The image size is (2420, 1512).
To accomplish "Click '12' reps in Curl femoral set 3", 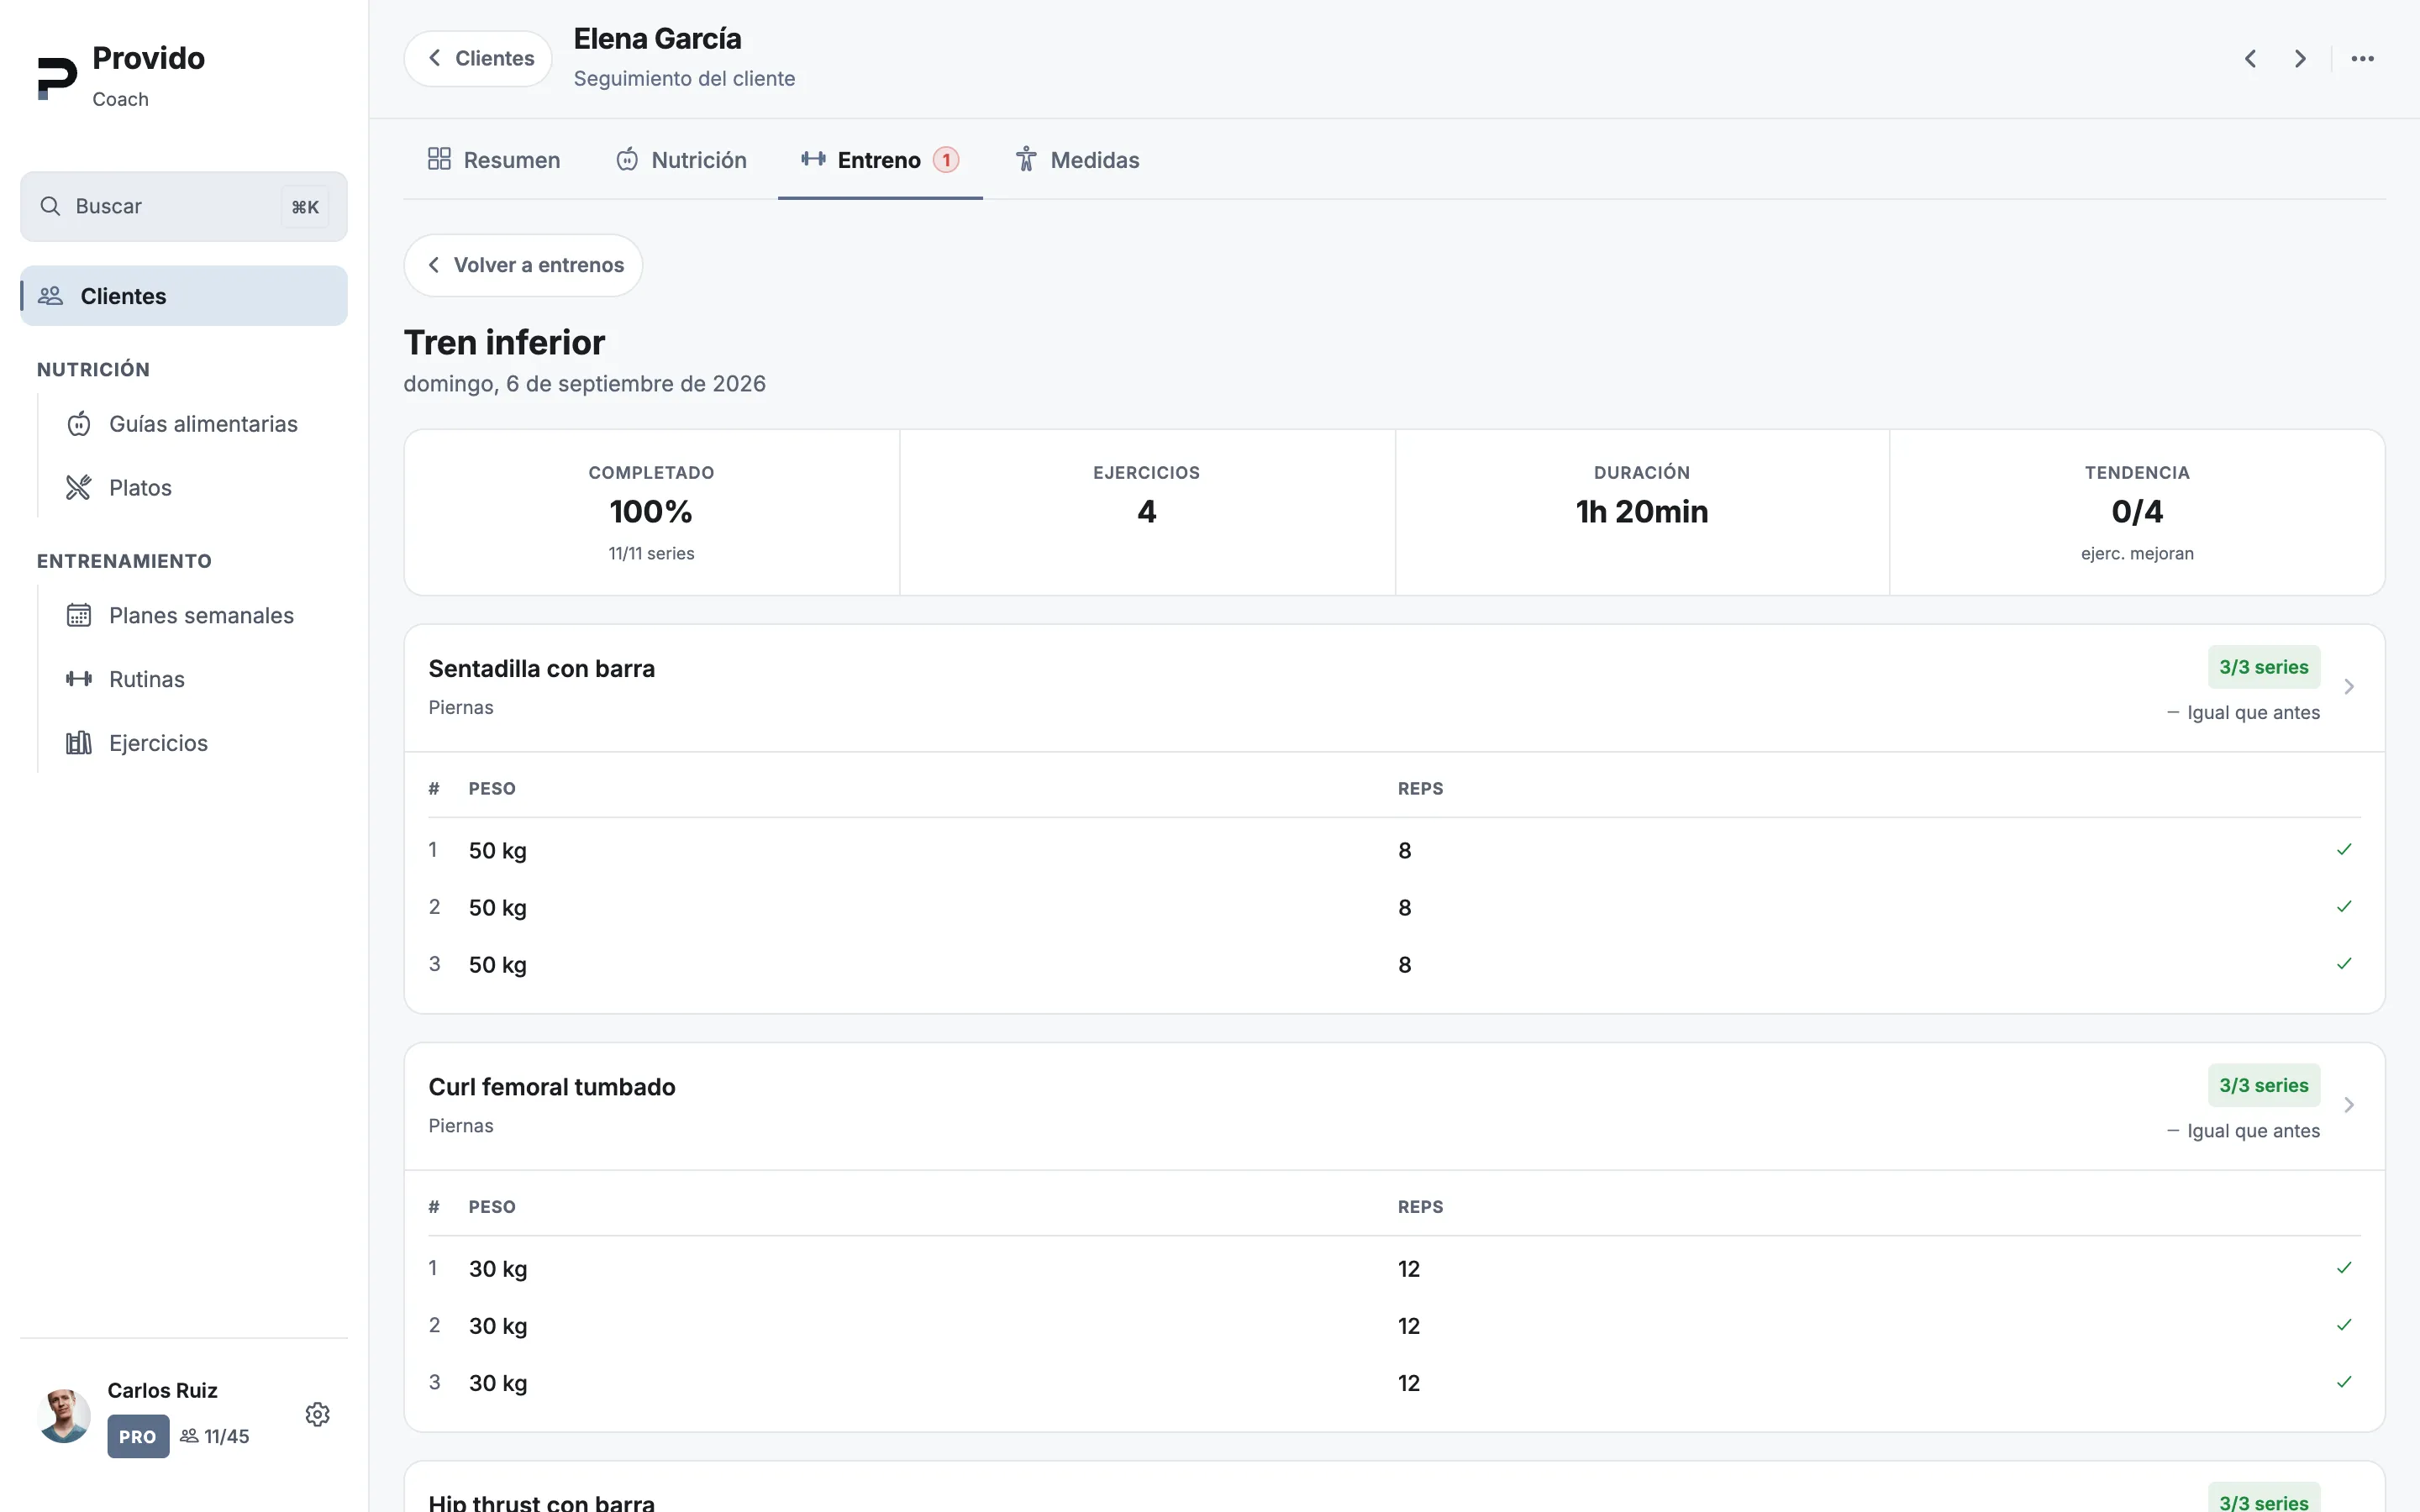I will (1409, 1383).
